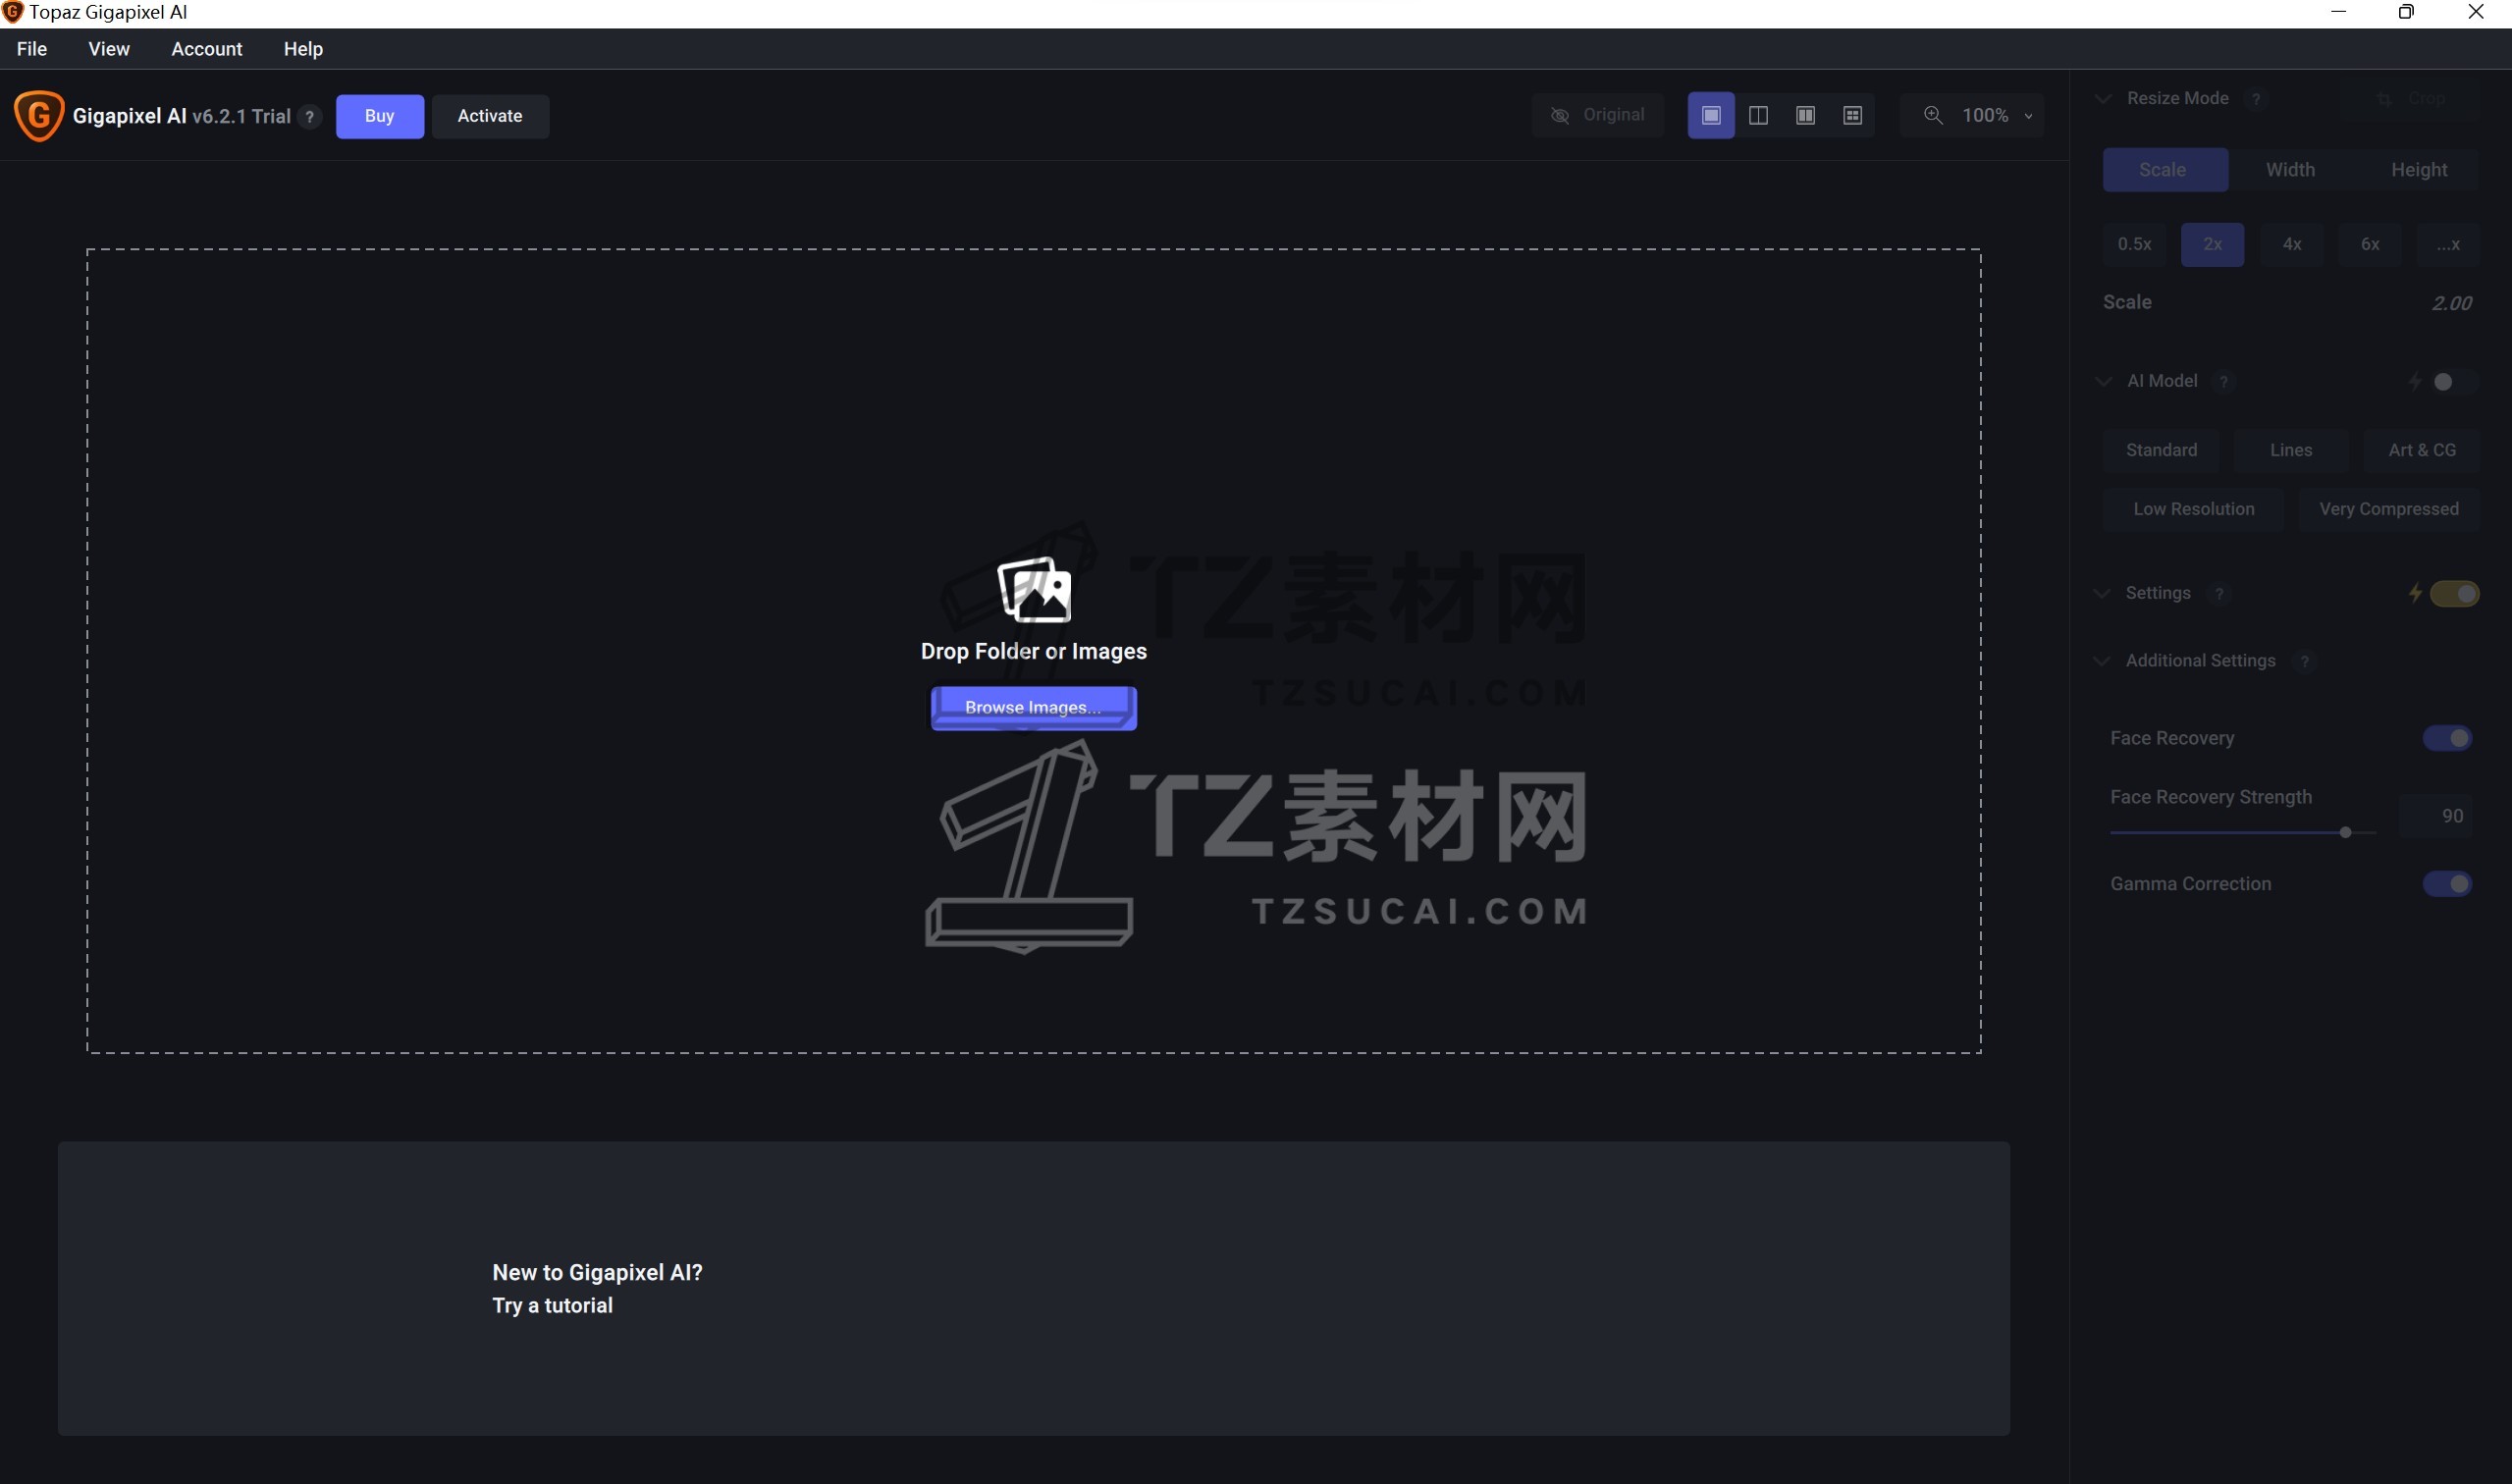Collapse the Resize Mode section
This screenshot has height=1484, width=2512.
pos(2103,99)
